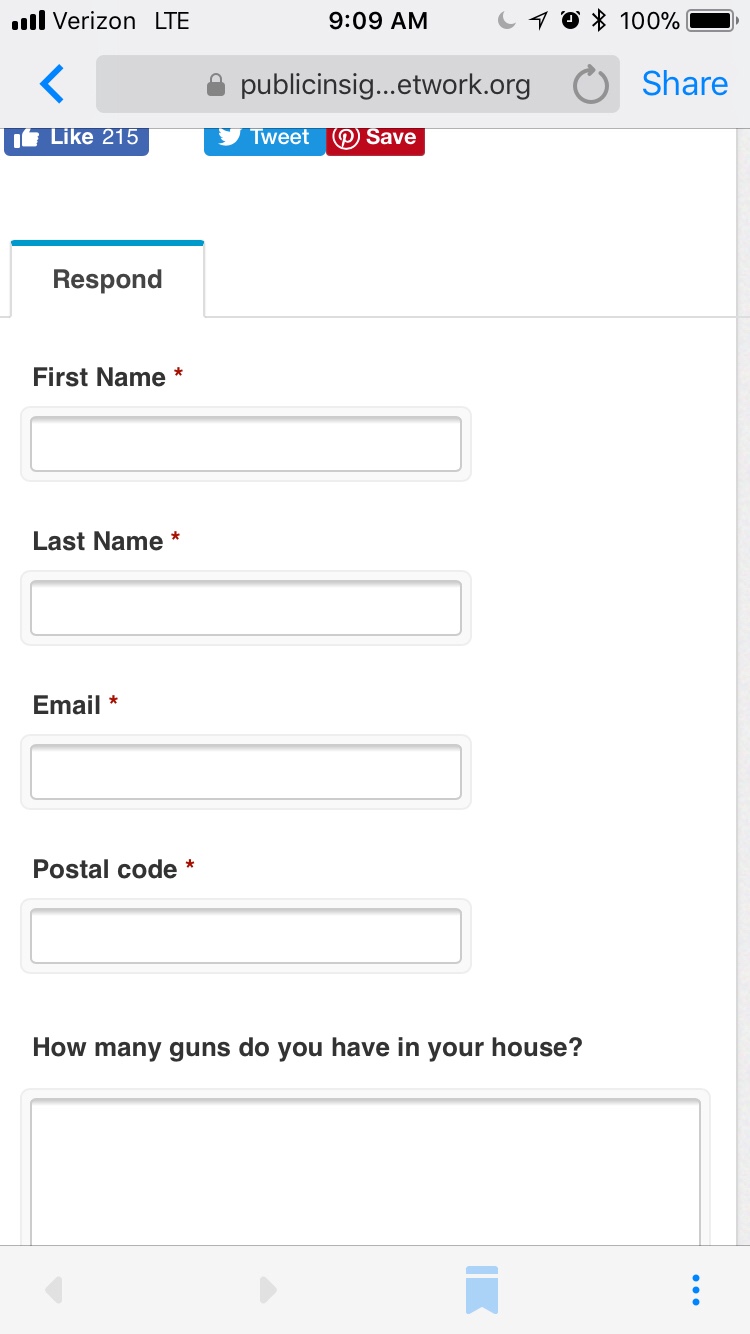
Task: Tap the Postal code field
Action: 246,936
